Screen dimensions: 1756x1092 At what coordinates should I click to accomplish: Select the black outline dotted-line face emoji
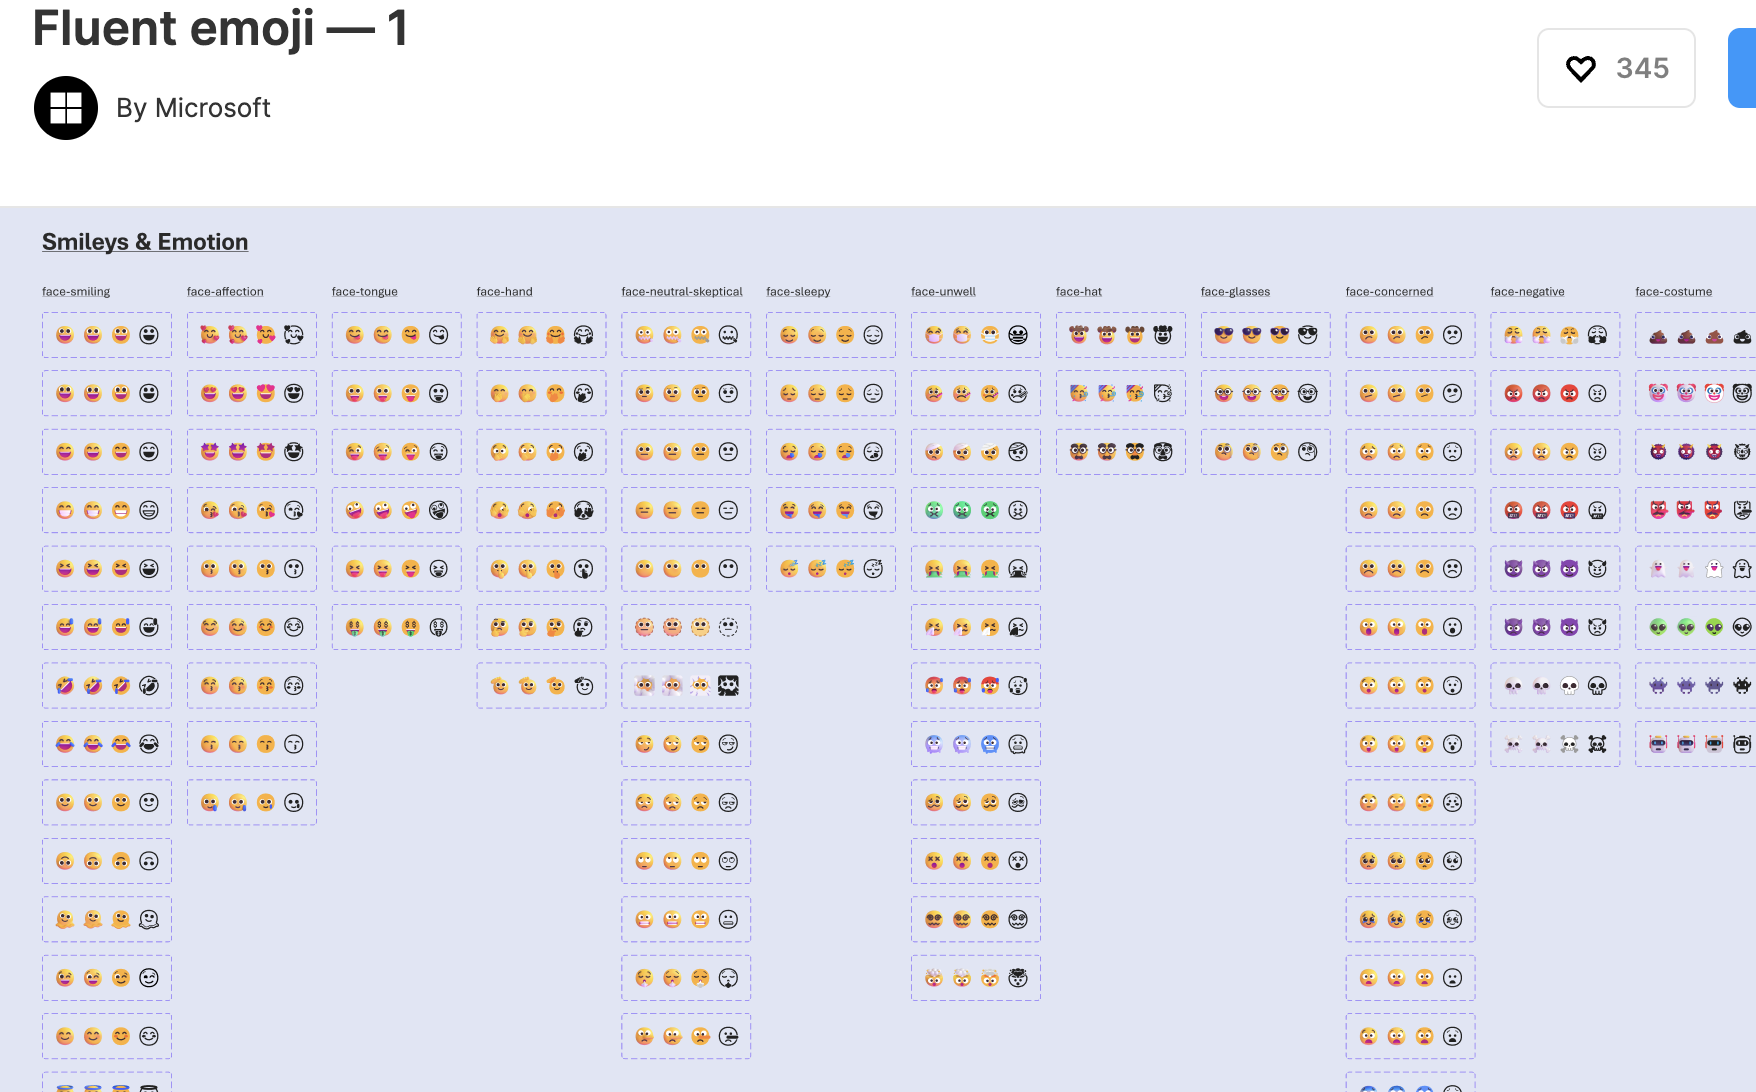pos(729,627)
